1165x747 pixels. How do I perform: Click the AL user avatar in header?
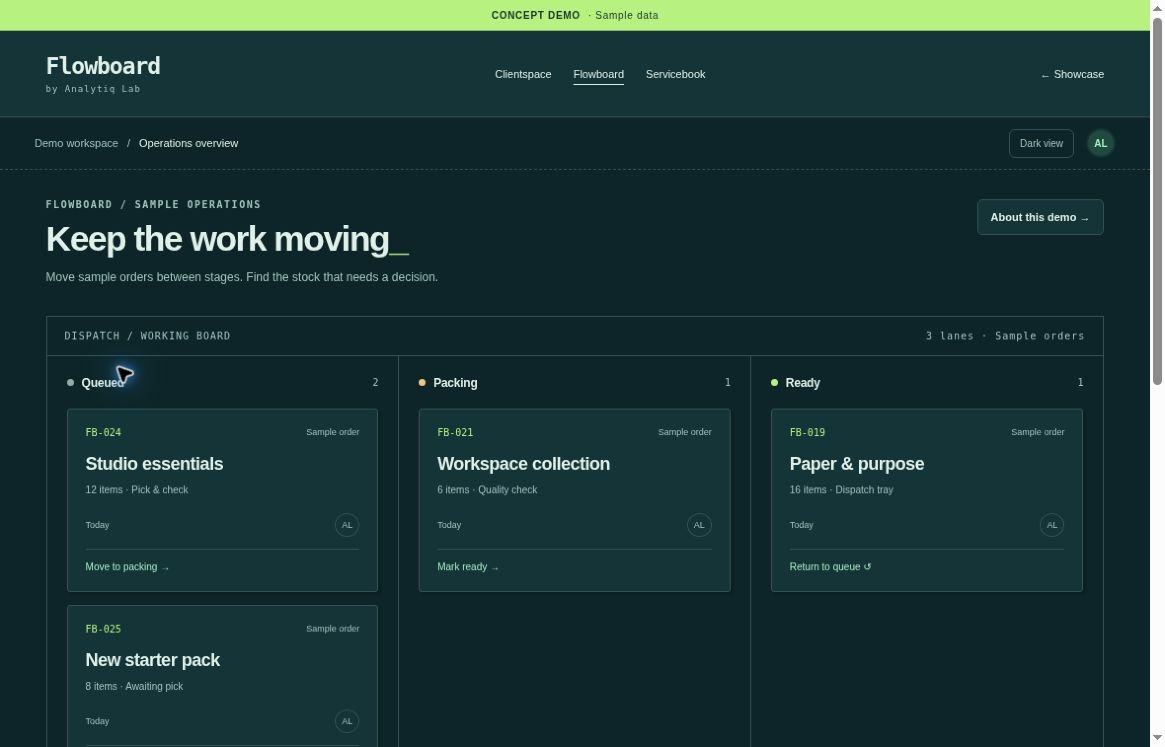pyautogui.click(x=1100, y=143)
